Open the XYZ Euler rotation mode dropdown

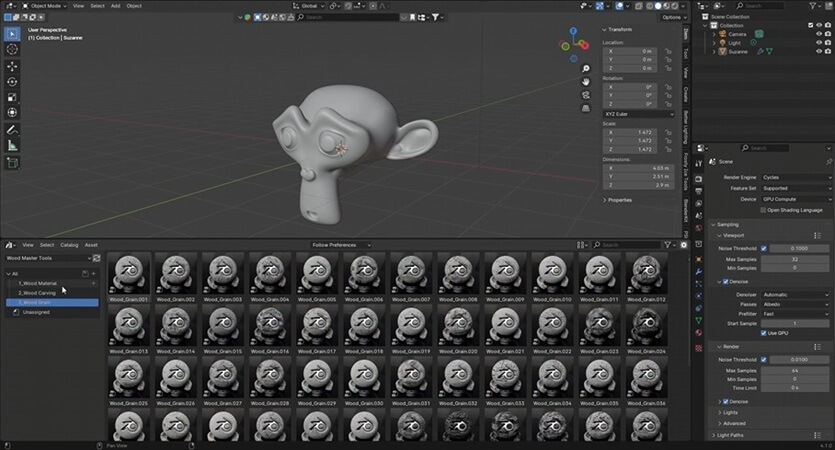click(x=639, y=114)
